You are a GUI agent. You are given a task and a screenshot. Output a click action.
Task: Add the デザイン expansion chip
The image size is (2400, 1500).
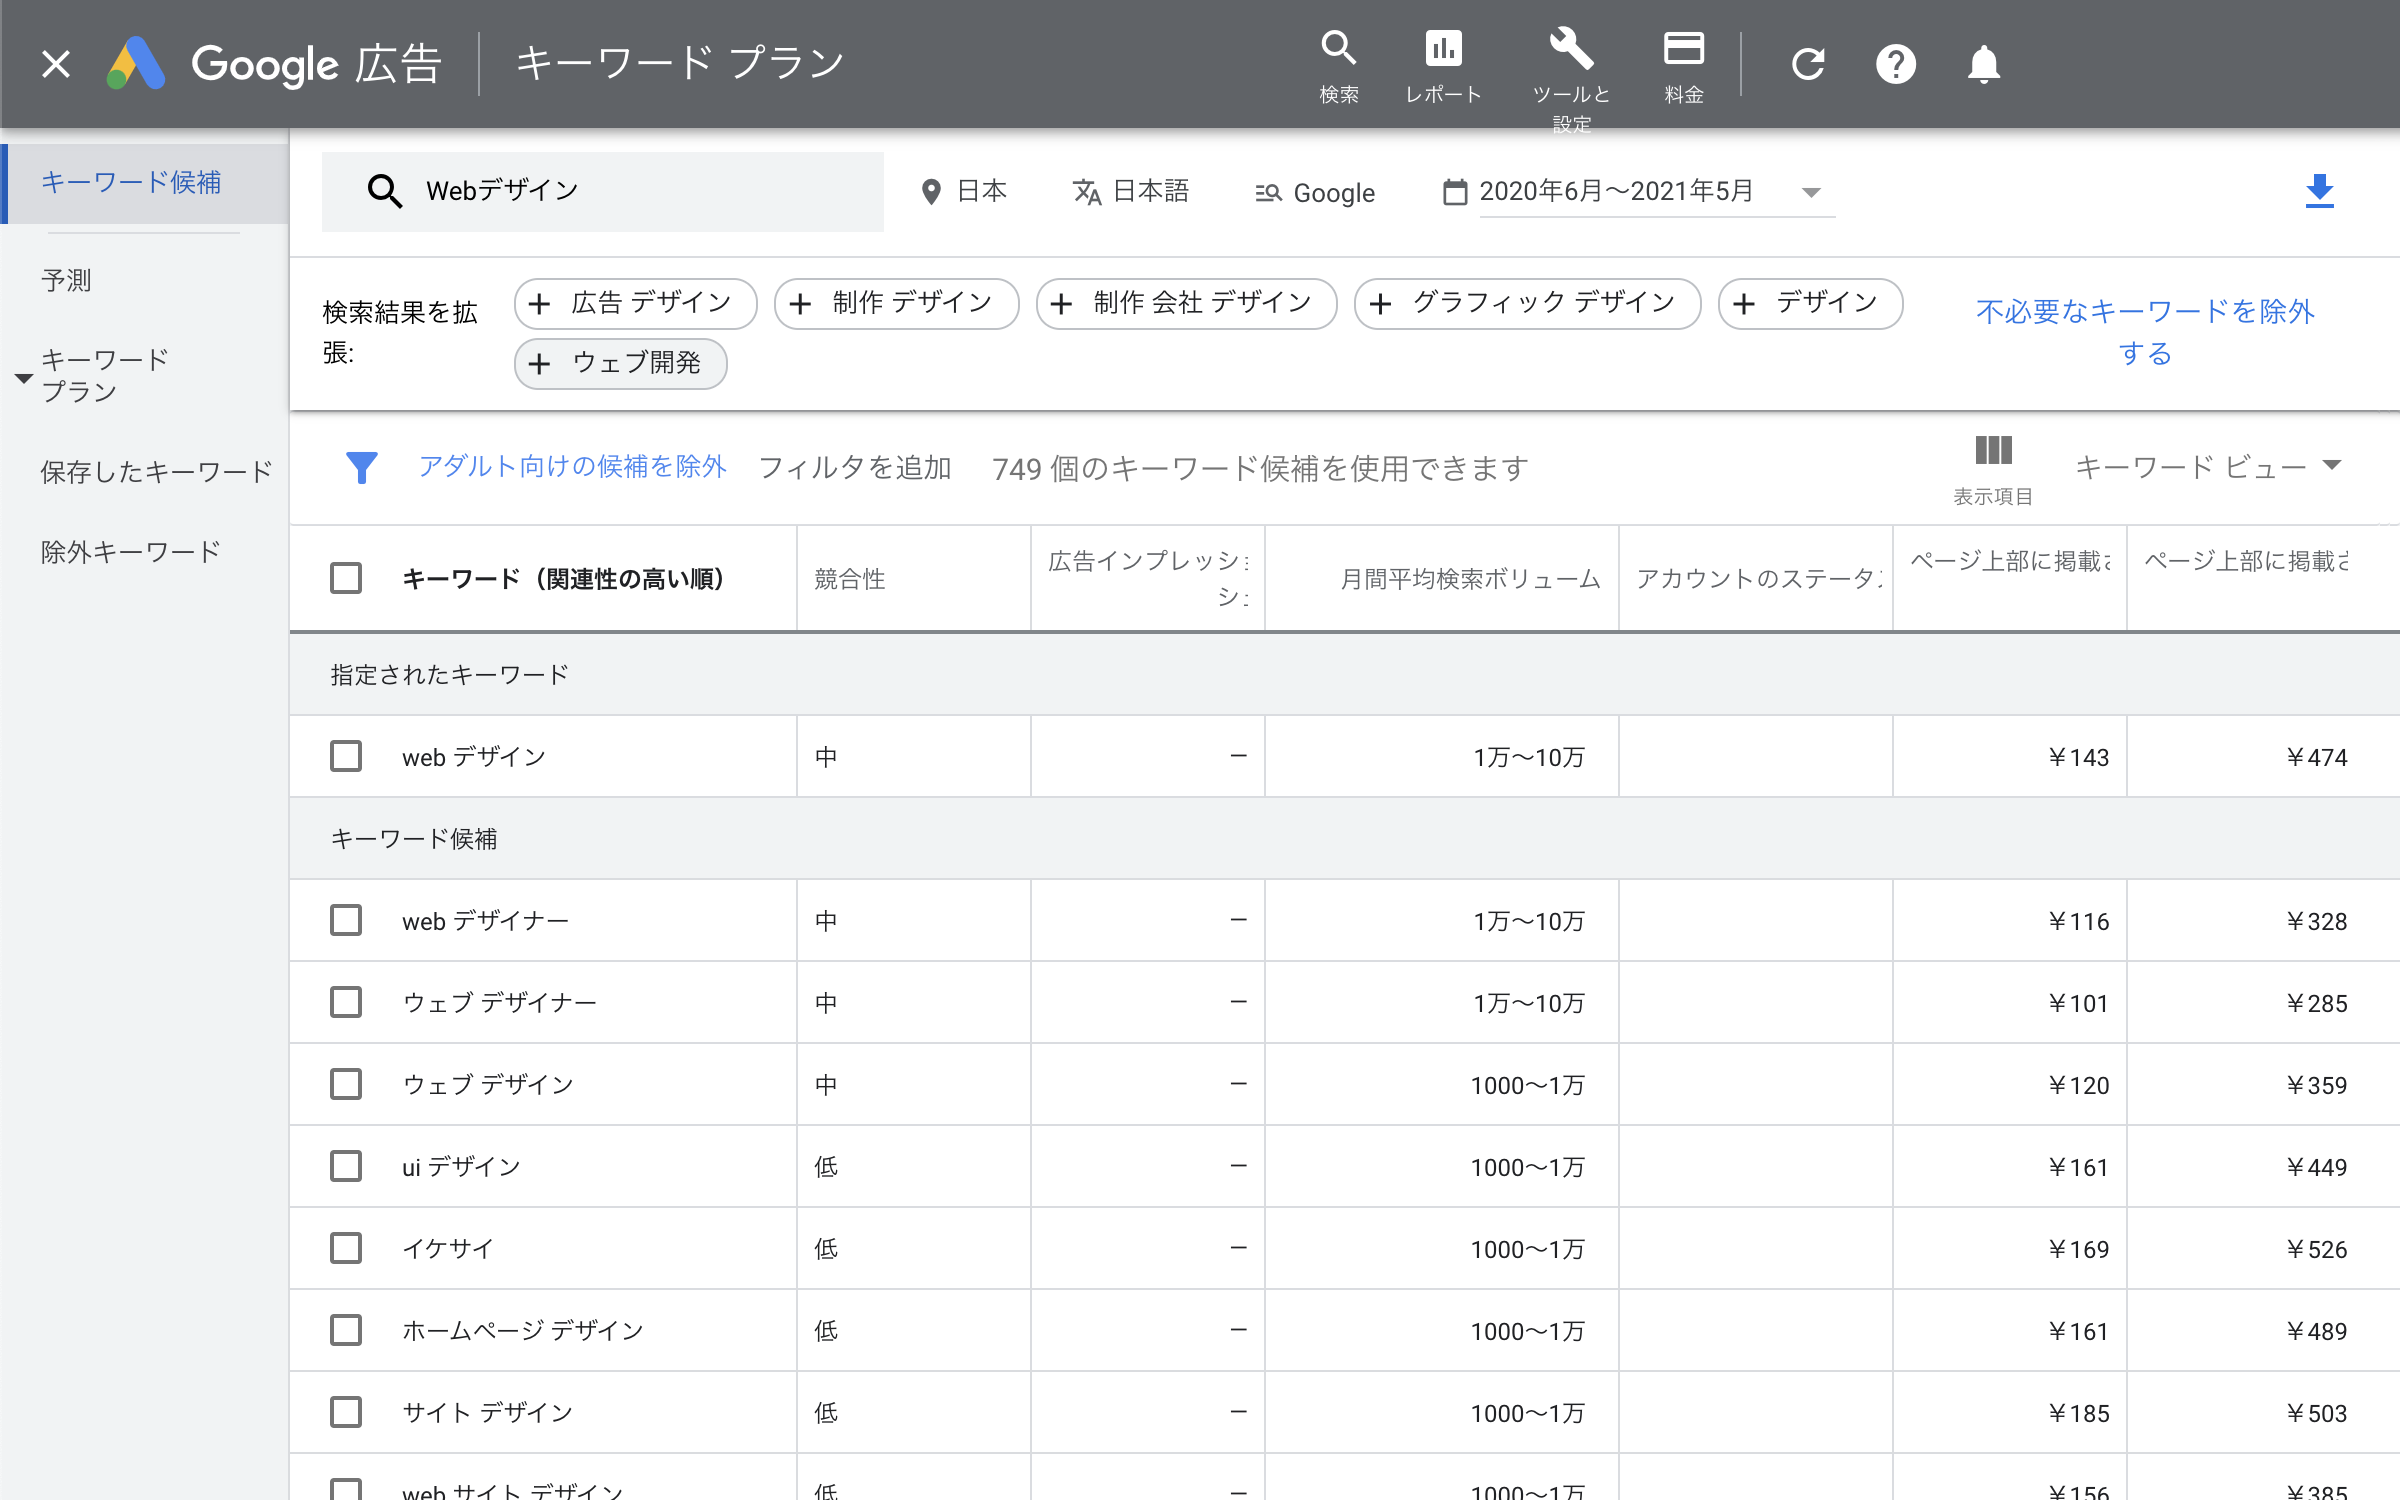coord(1811,303)
